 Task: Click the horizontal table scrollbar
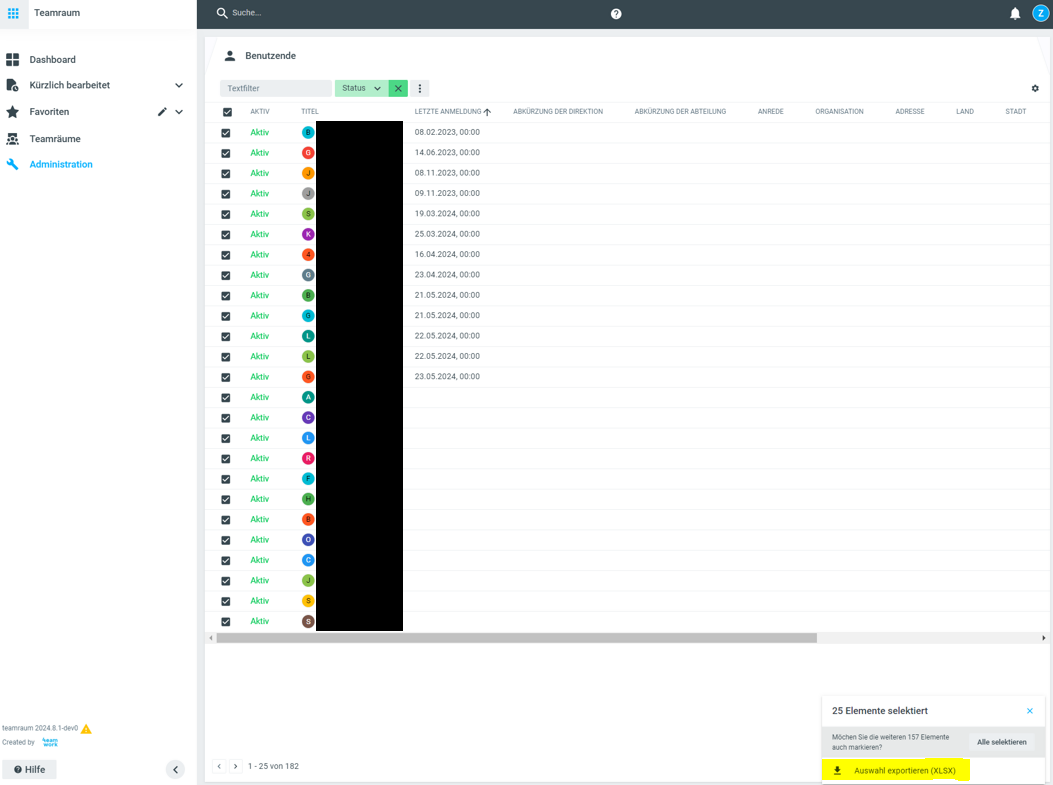tap(516, 638)
